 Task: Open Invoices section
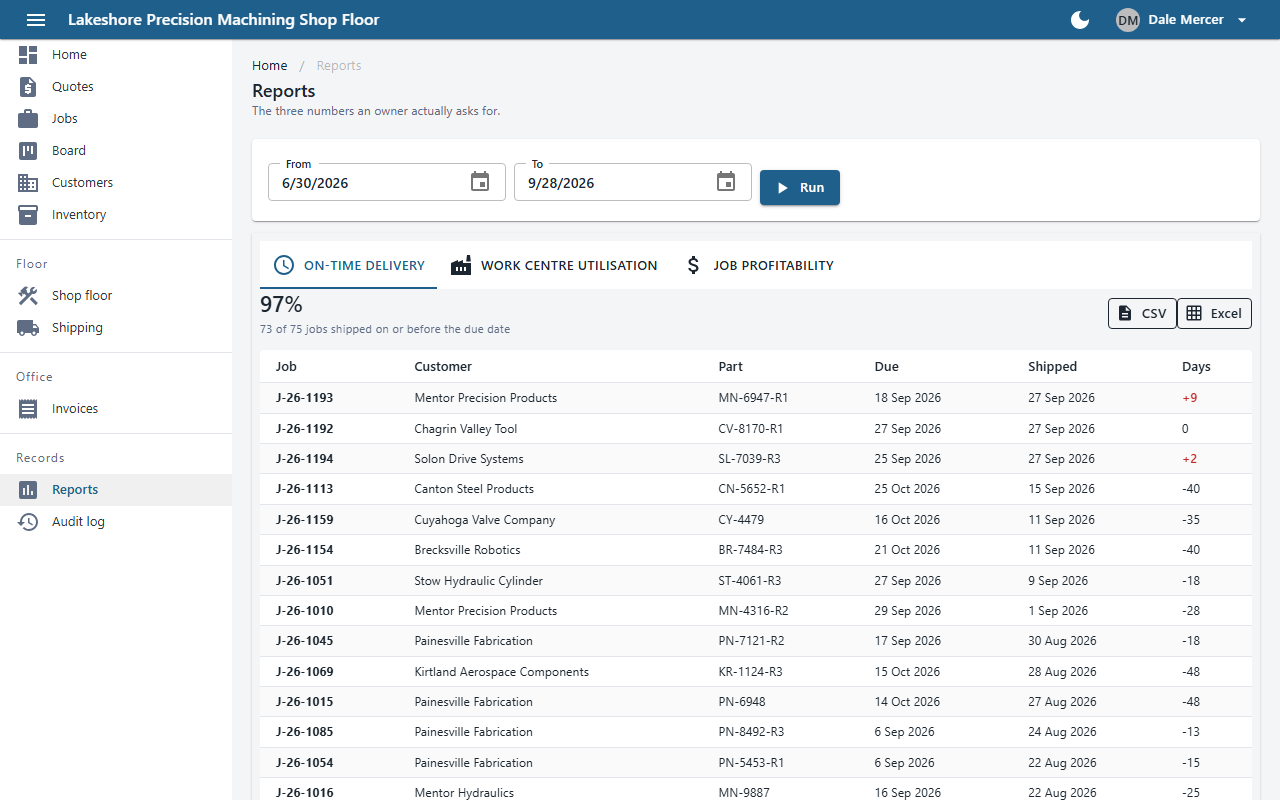[116, 409]
